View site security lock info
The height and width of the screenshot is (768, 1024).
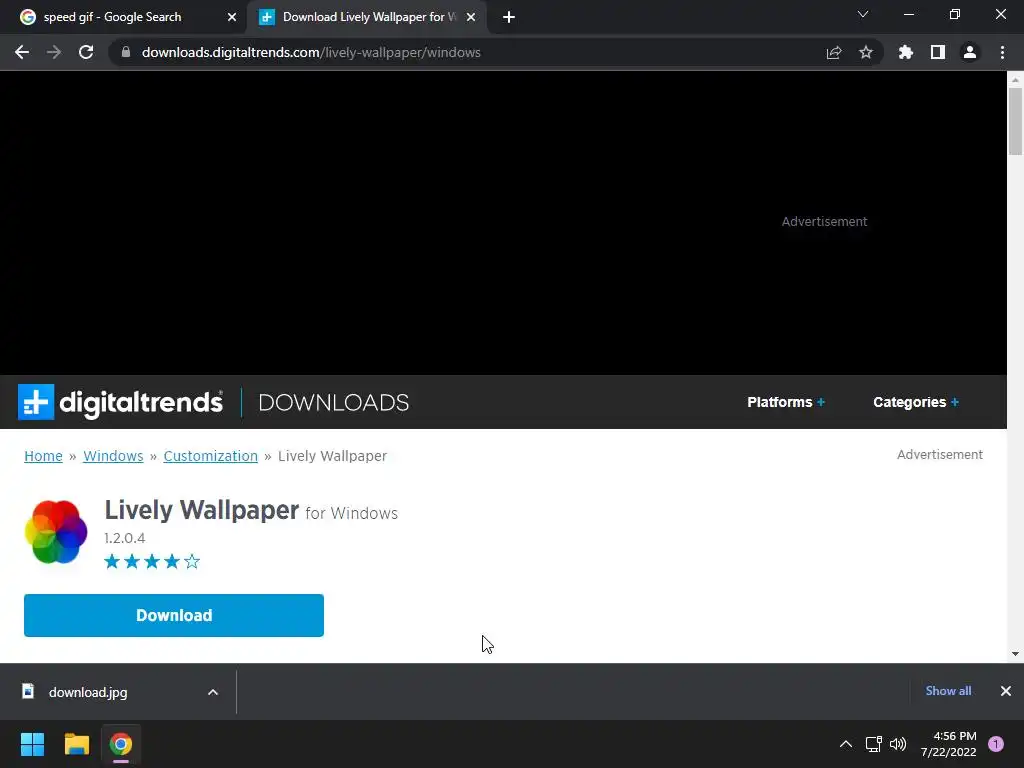click(126, 52)
